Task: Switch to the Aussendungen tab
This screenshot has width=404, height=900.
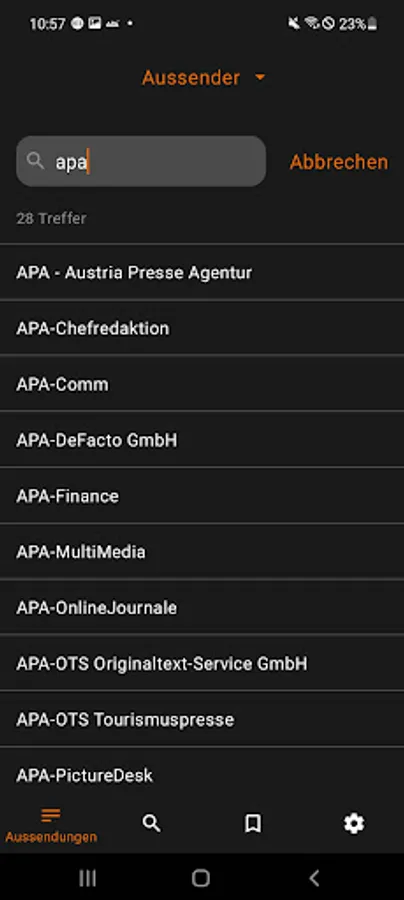Action: 51,825
